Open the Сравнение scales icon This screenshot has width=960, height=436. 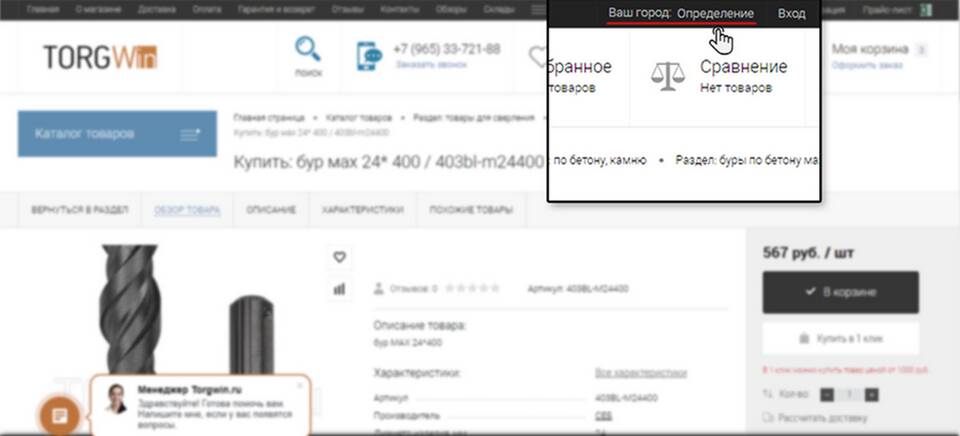668,76
